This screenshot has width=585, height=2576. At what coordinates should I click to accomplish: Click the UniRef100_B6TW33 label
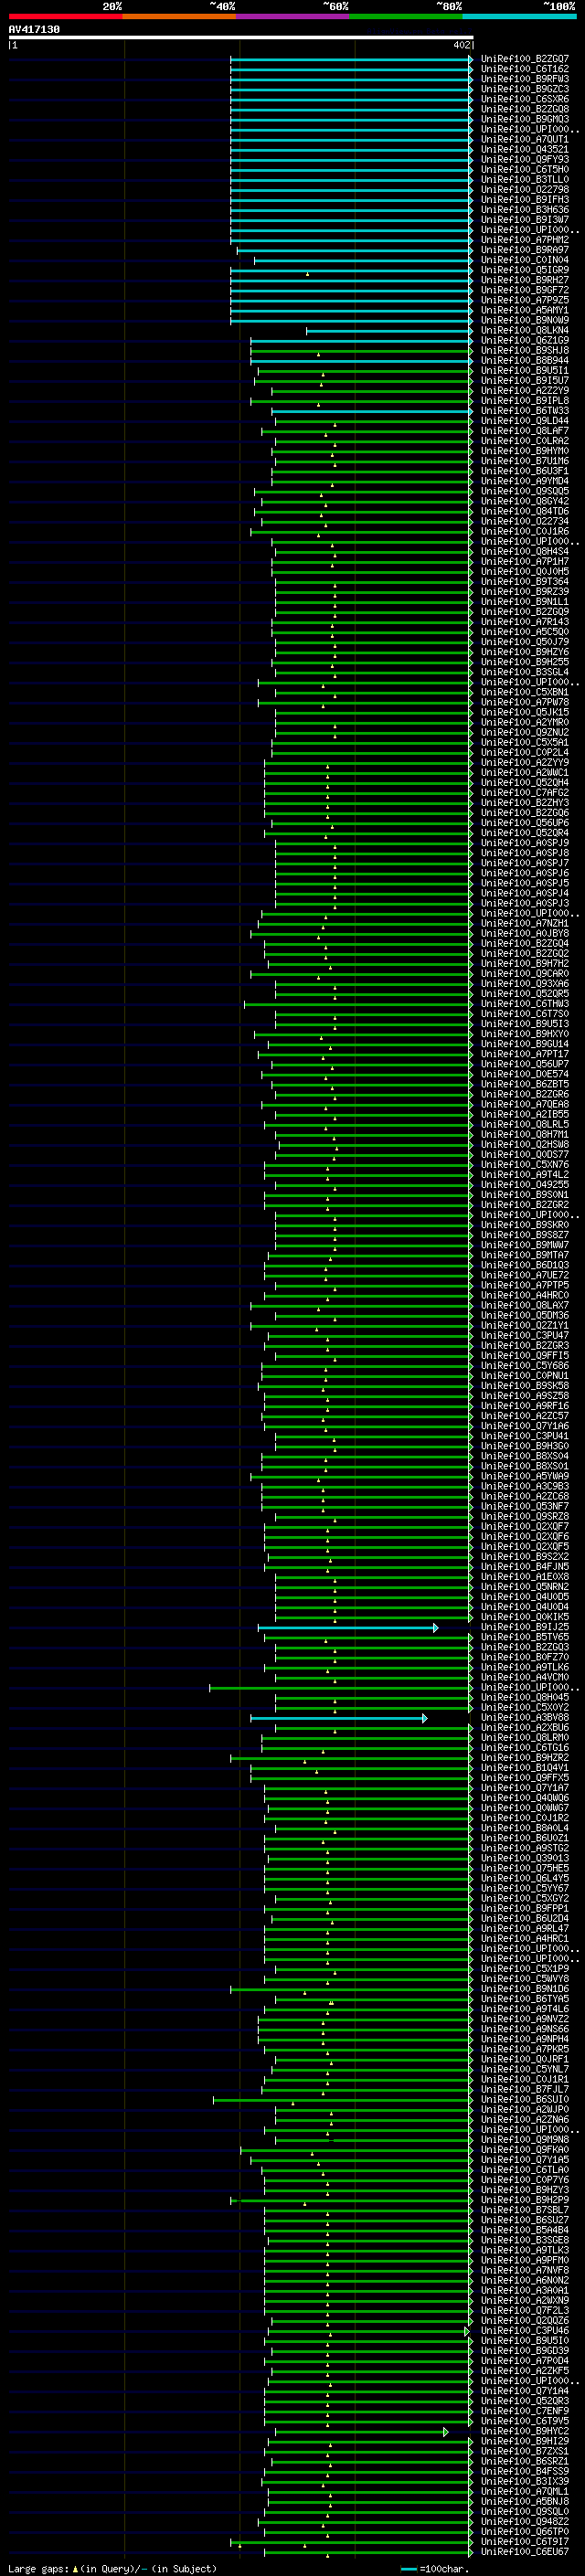[x=525, y=411]
